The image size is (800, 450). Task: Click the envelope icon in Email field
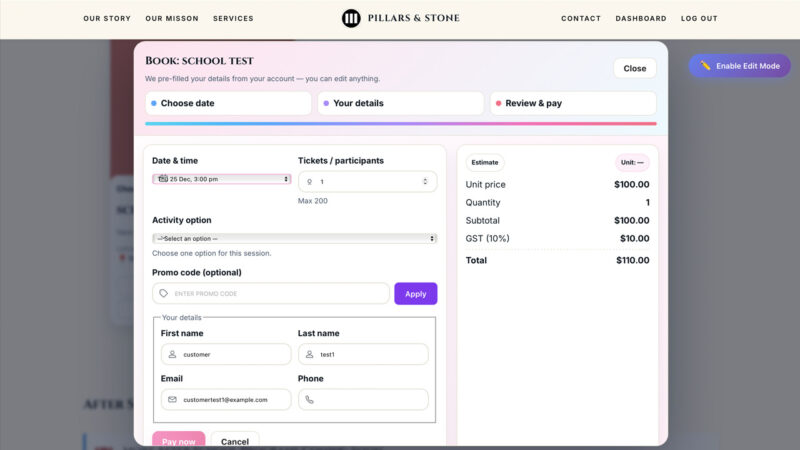[x=172, y=399]
